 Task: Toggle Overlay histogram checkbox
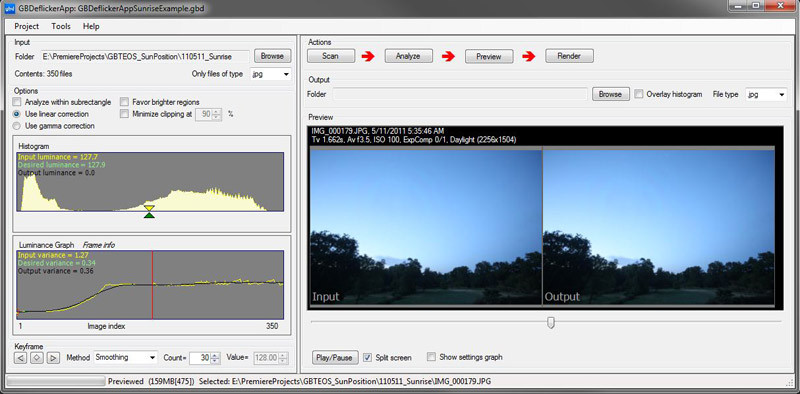639,94
